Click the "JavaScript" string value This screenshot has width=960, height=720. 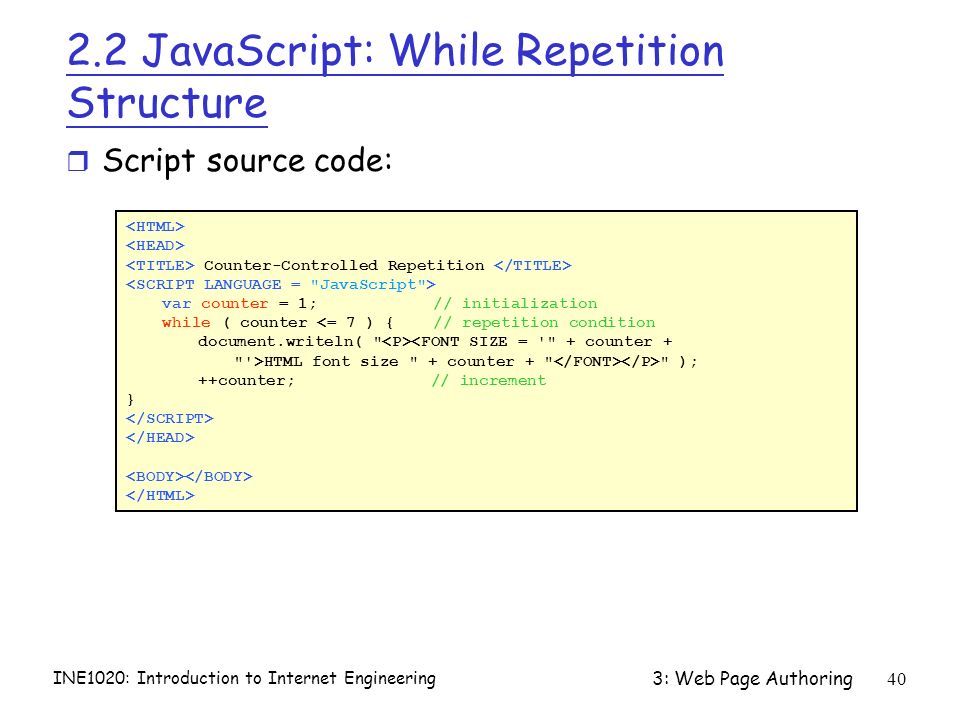coord(368,285)
